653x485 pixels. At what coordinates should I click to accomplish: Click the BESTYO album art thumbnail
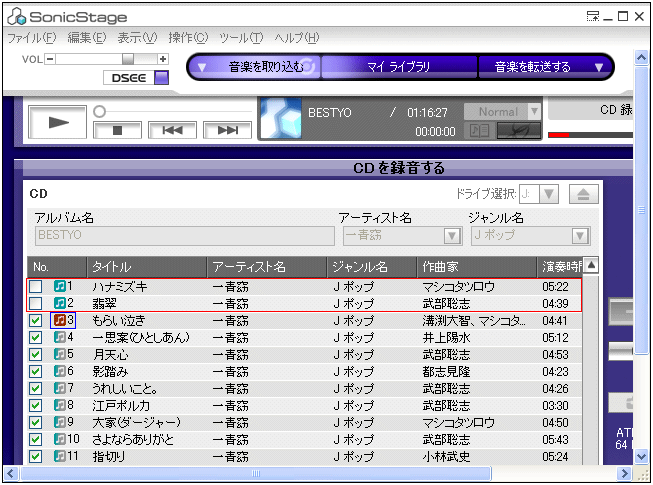click(x=281, y=118)
